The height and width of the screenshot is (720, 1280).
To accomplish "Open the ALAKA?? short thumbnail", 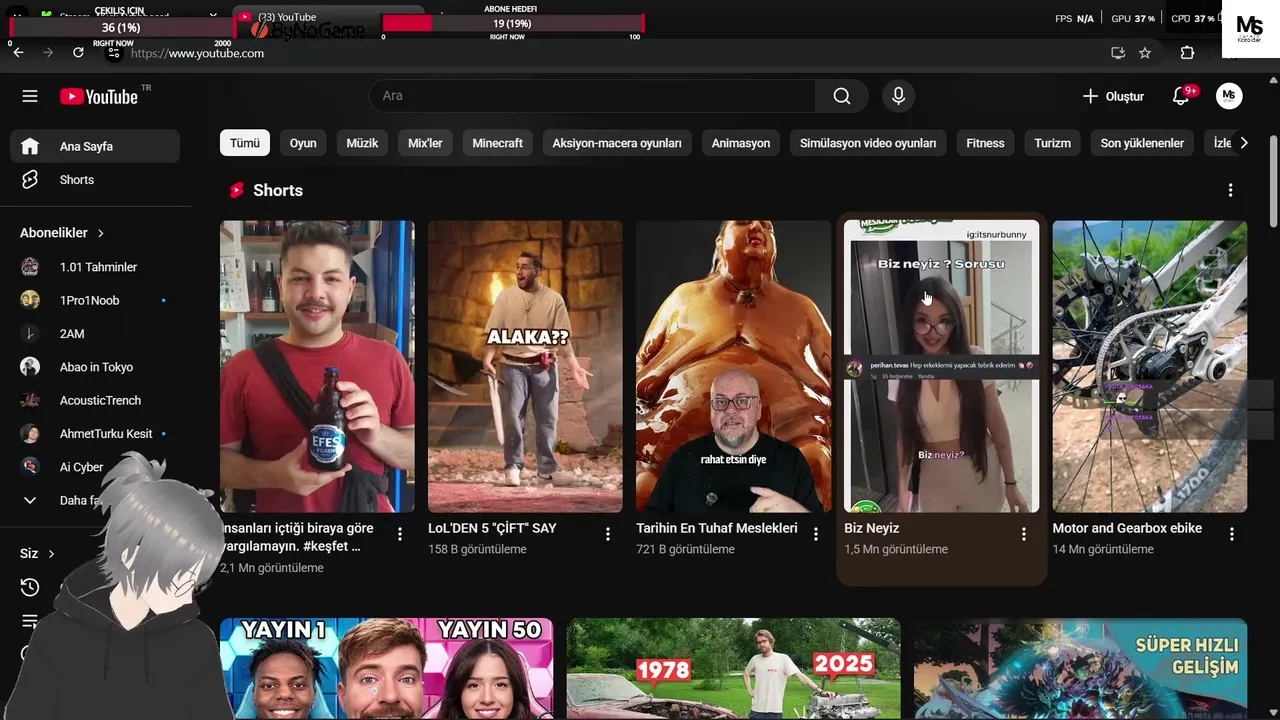I will pyautogui.click(x=525, y=366).
